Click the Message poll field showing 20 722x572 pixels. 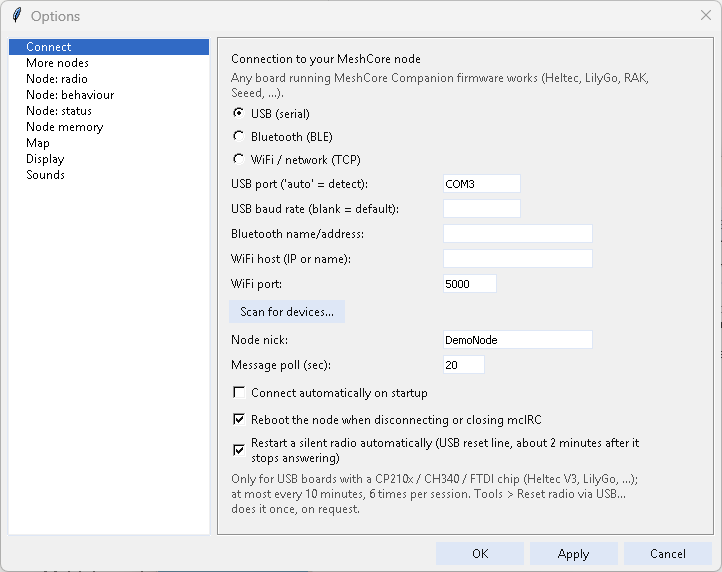464,365
